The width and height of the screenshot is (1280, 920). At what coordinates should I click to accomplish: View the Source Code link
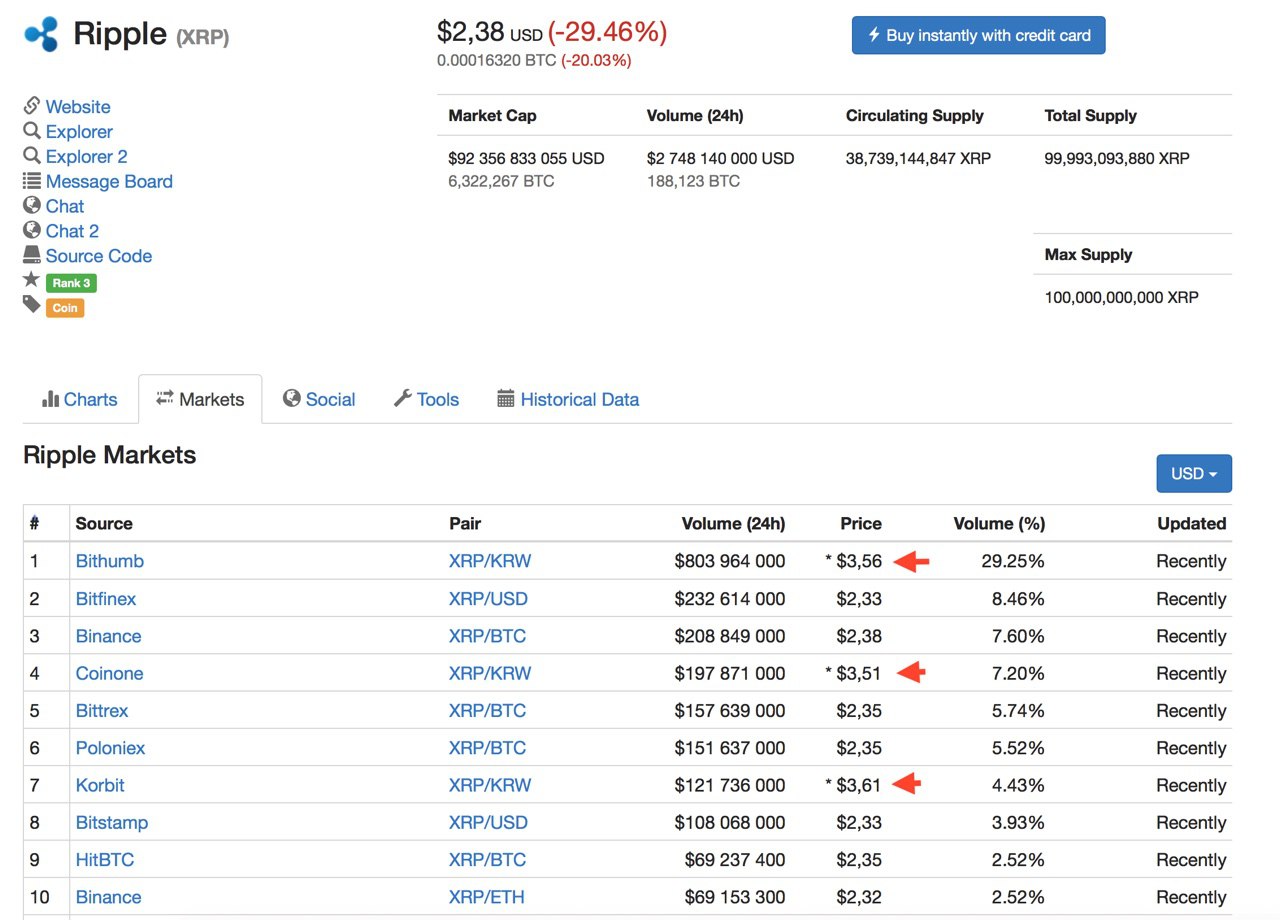click(x=99, y=256)
